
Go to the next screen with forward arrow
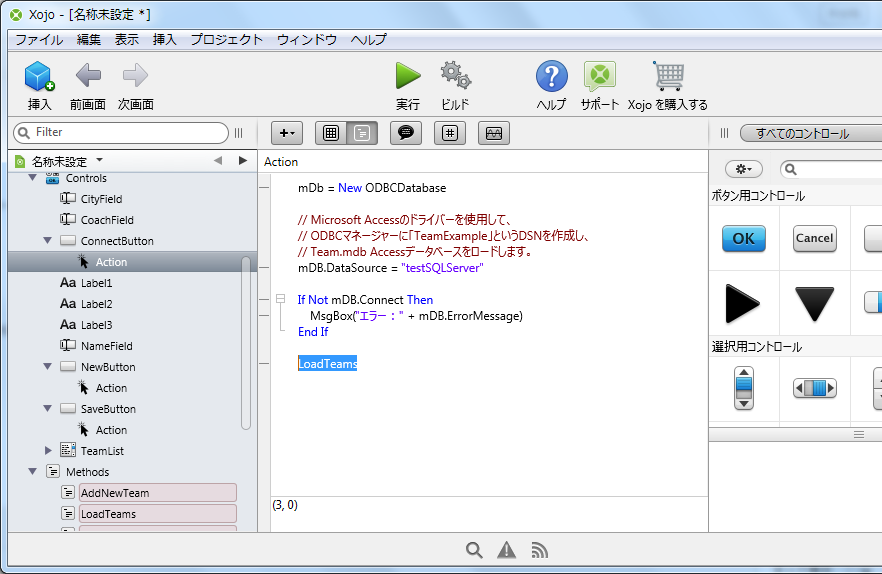(135, 75)
